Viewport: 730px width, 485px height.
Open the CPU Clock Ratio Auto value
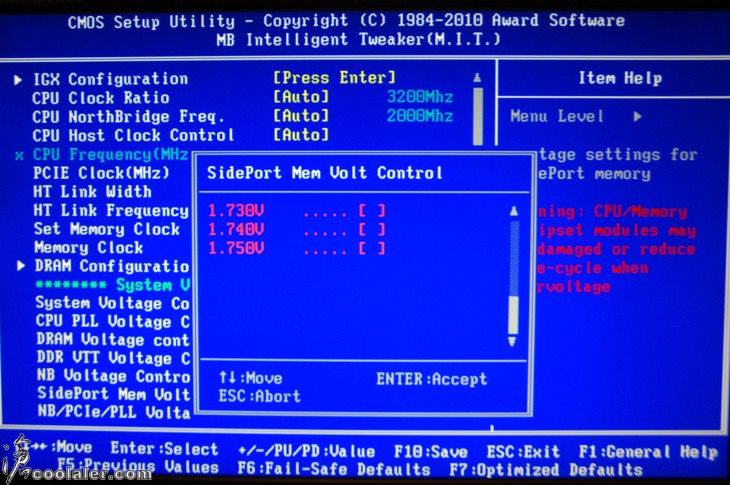(301, 97)
